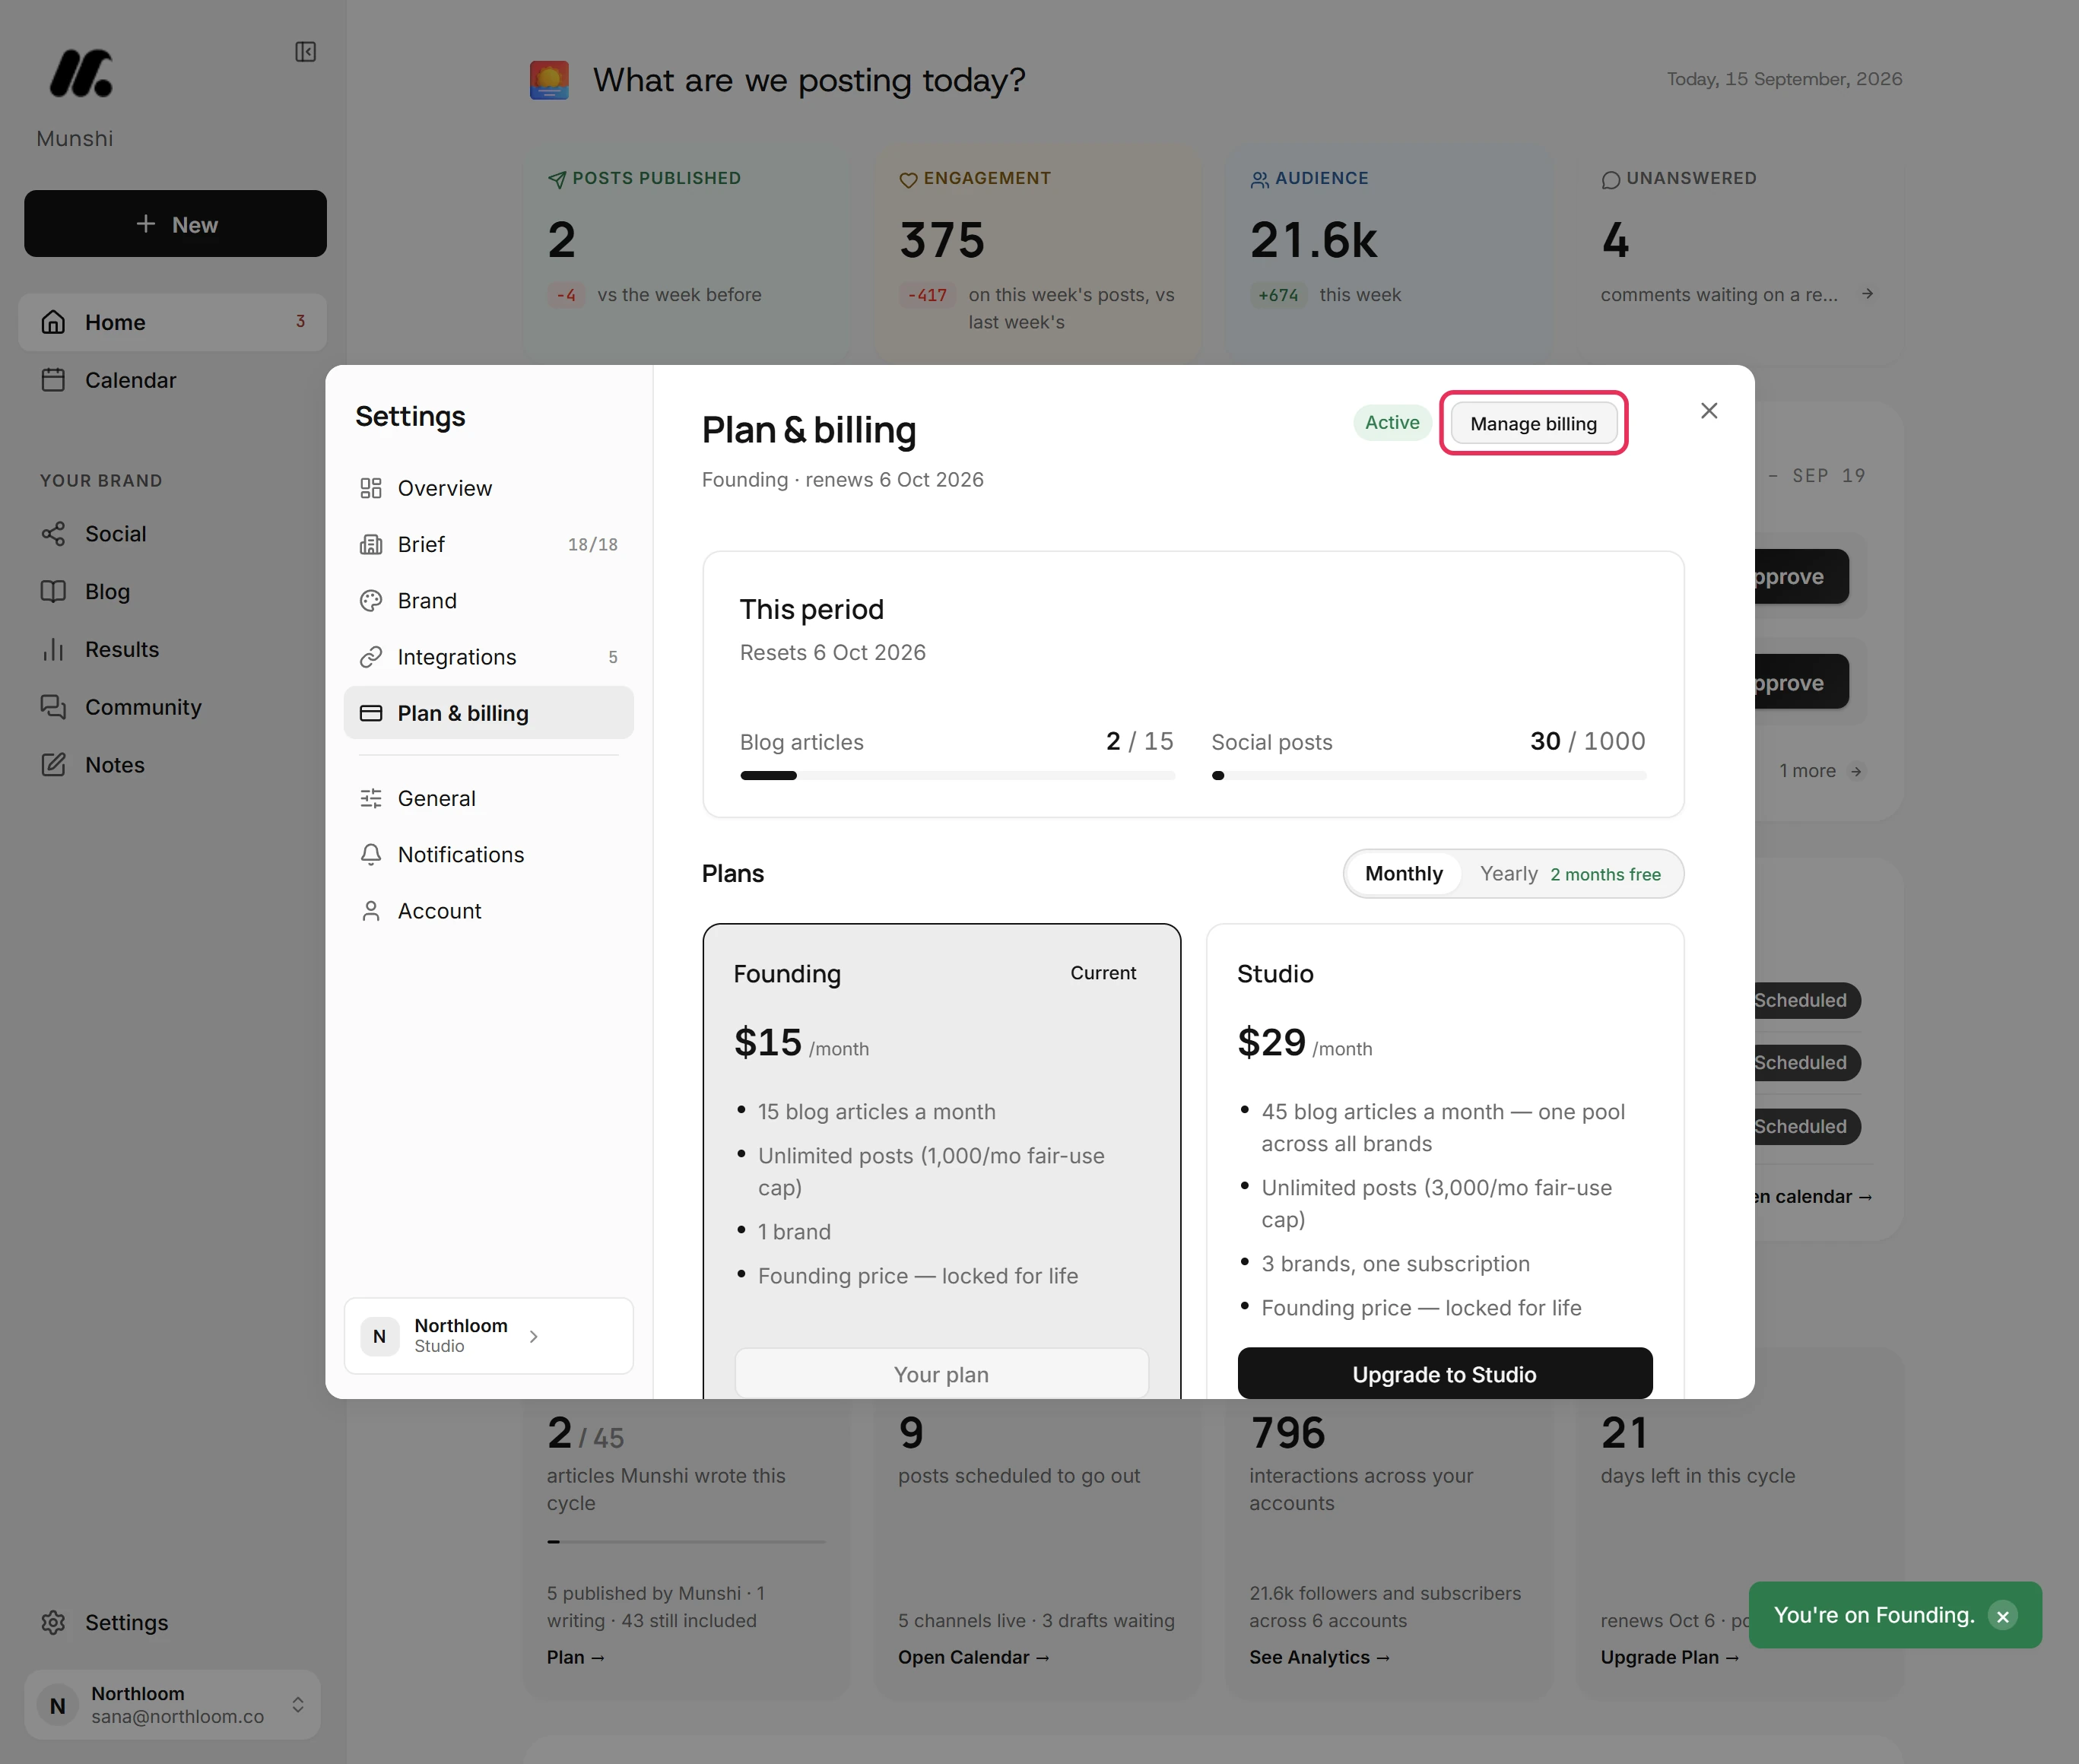Click the General sliders icon
2079x1764 pixels.
(x=371, y=798)
